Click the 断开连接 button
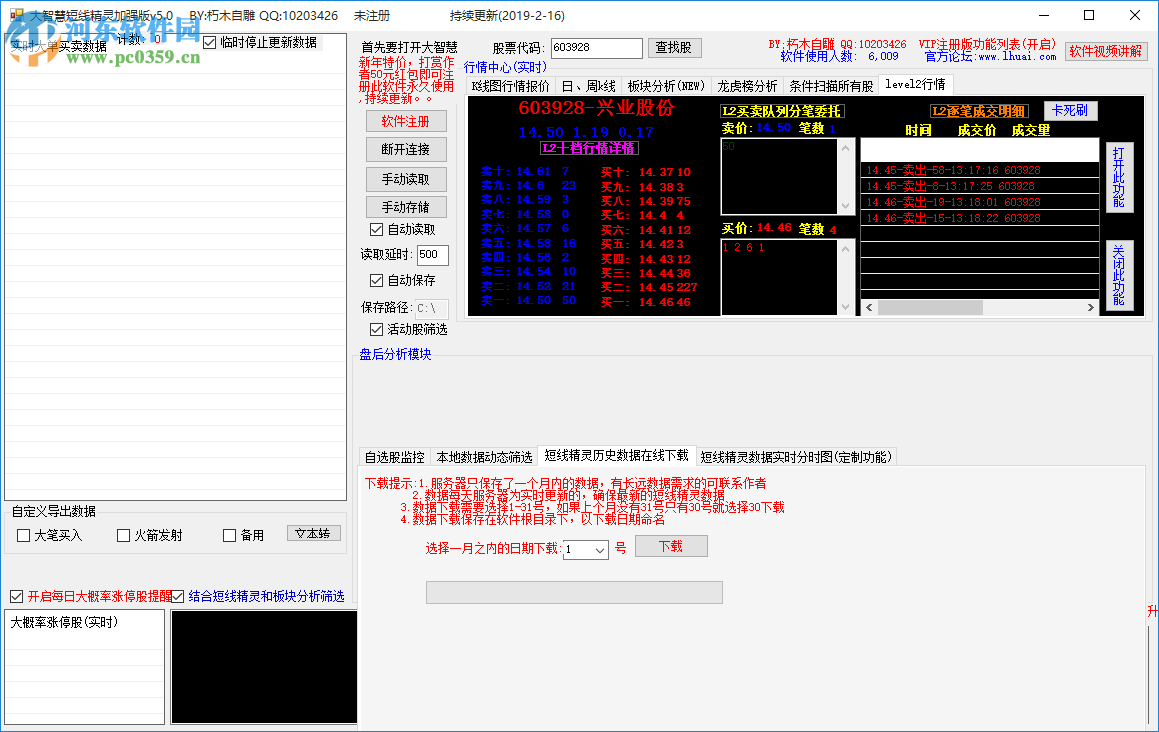Screen dimensions: 1159x732 point(405,149)
